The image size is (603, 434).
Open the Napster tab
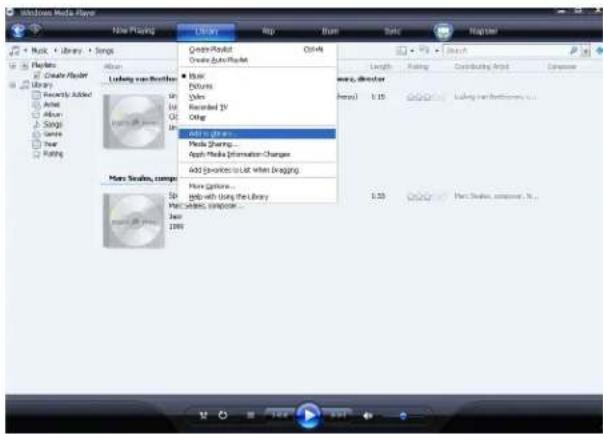(483, 31)
